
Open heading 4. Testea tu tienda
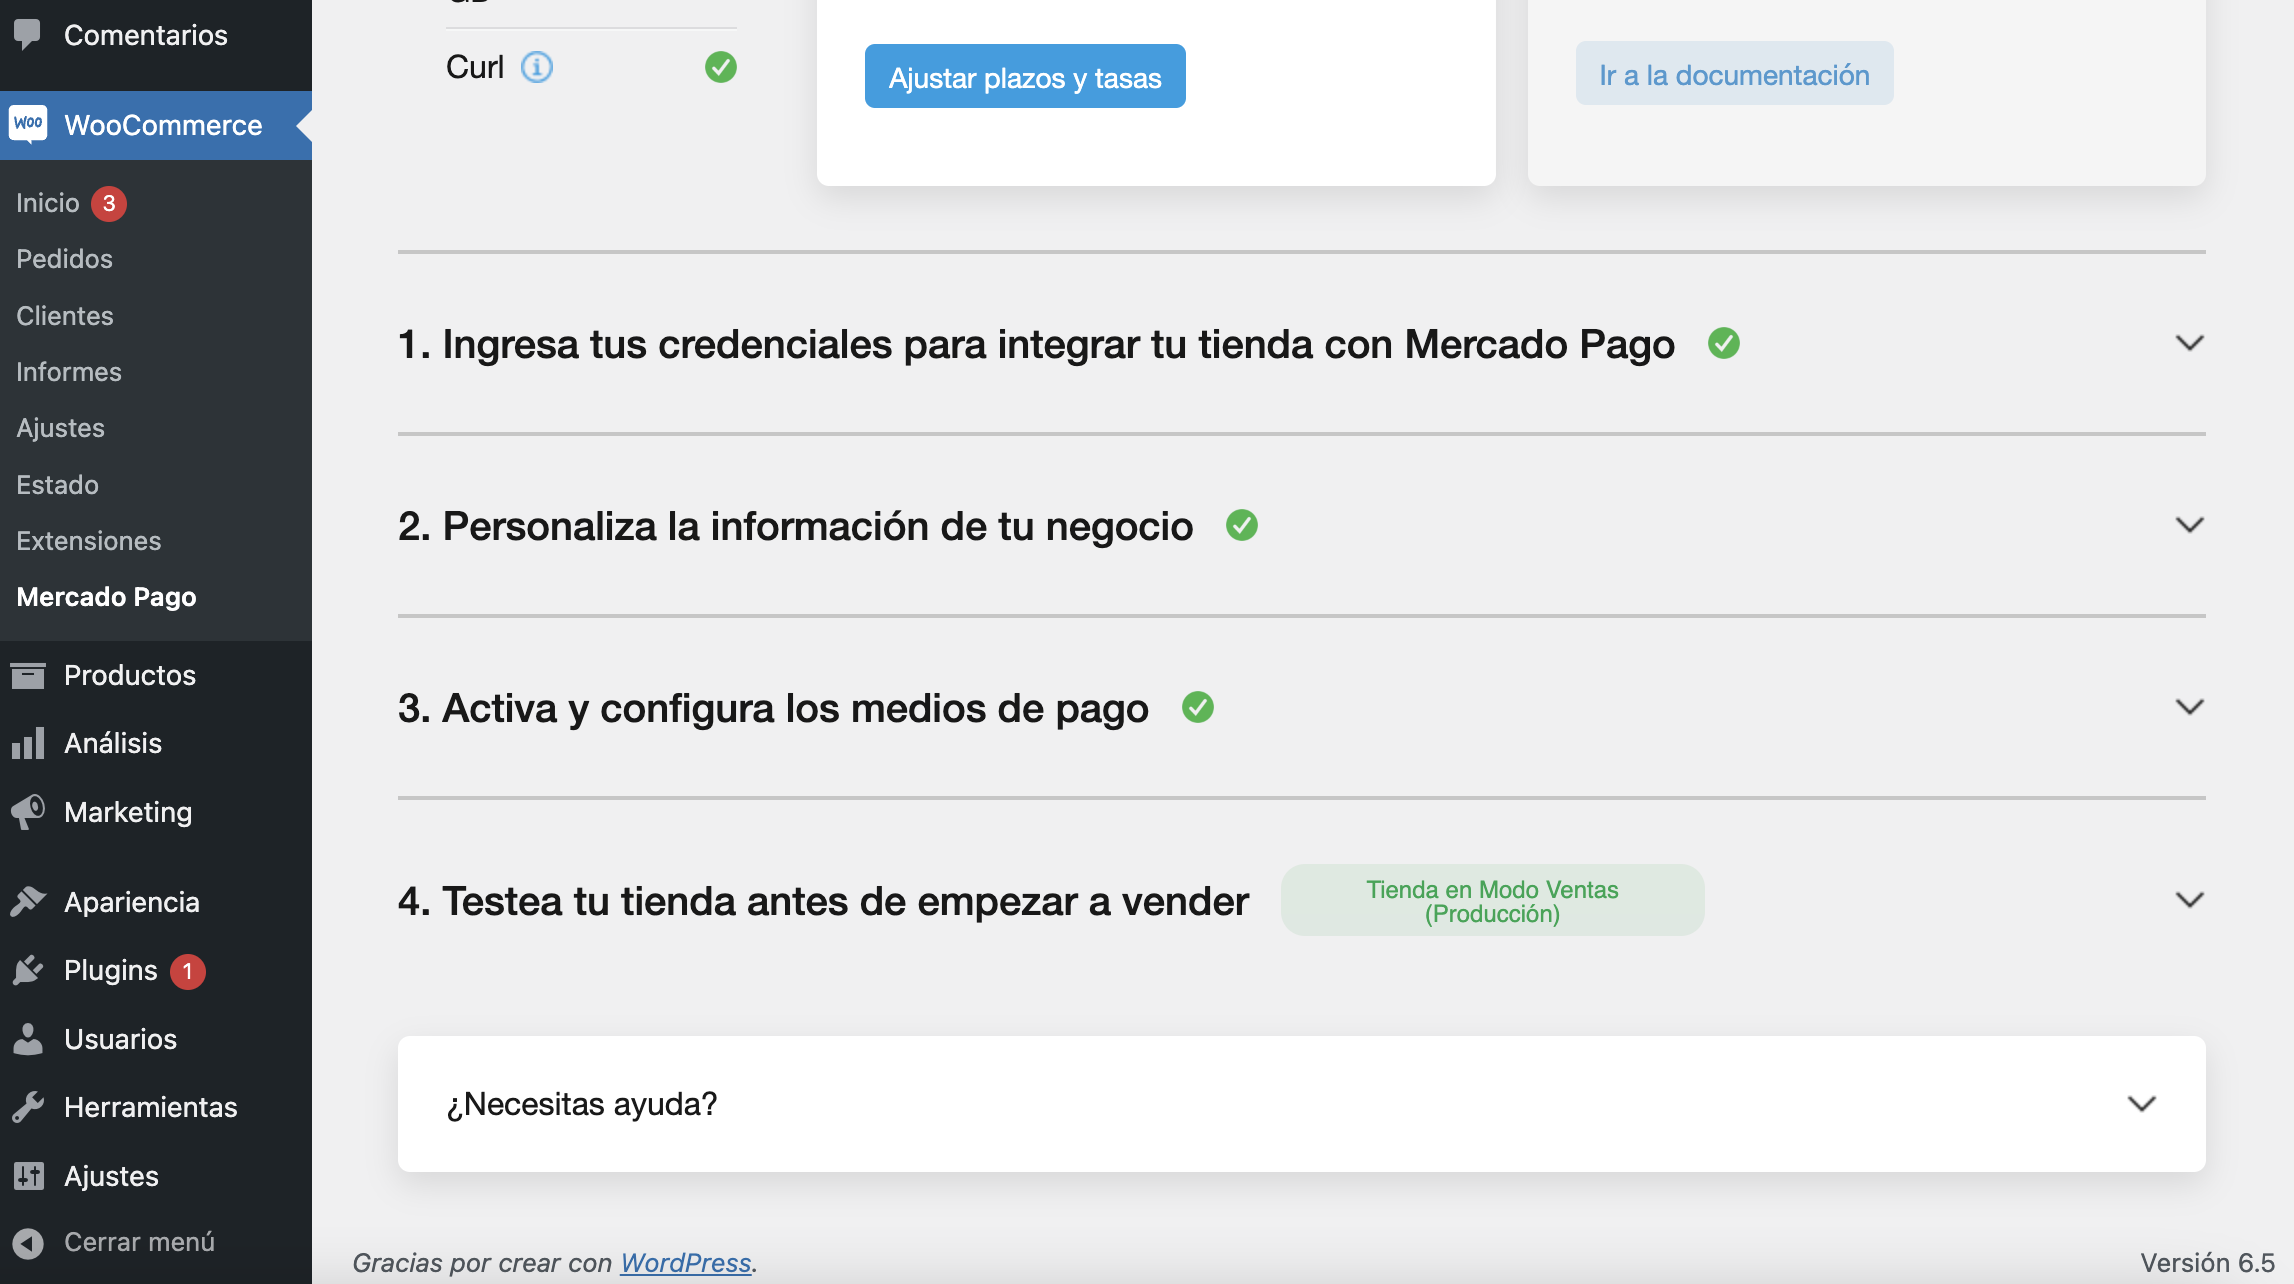tap(823, 901)
